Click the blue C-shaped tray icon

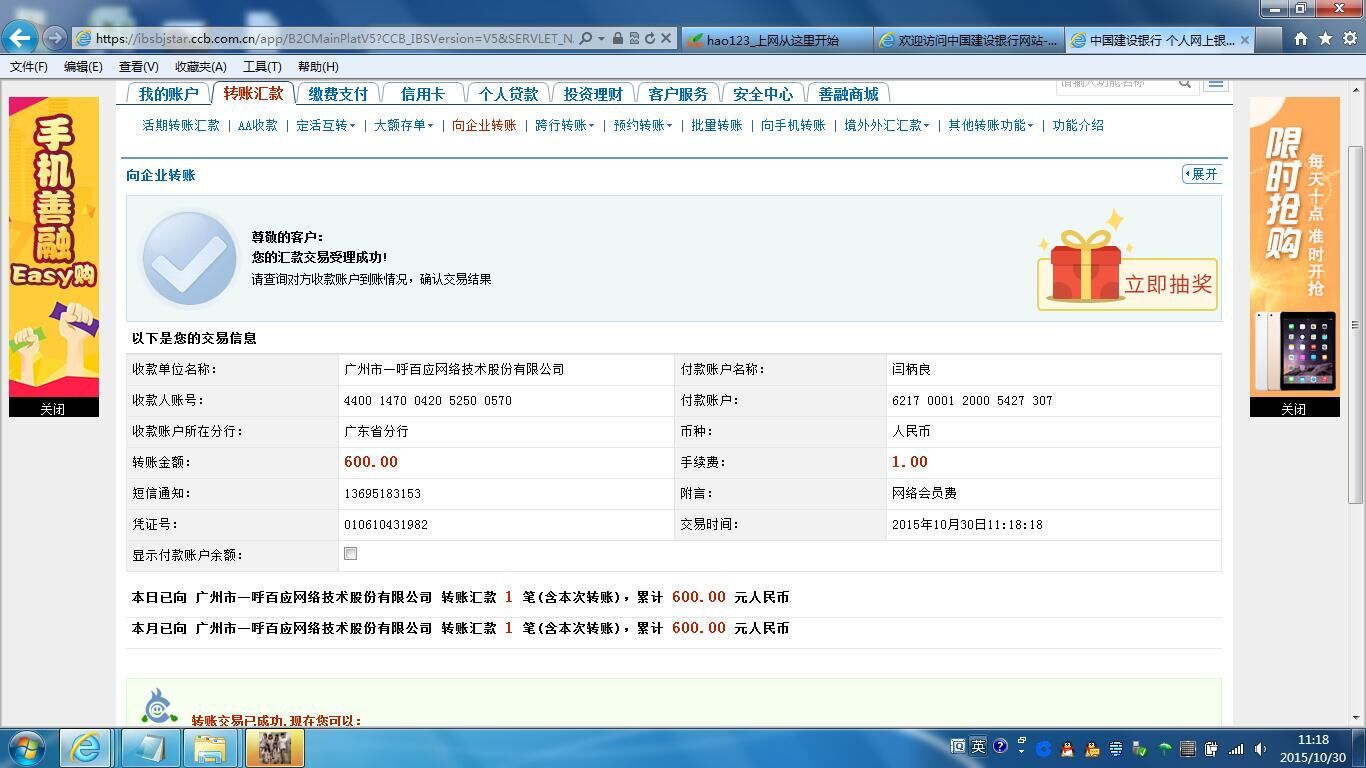click(x=1043, y=749)
